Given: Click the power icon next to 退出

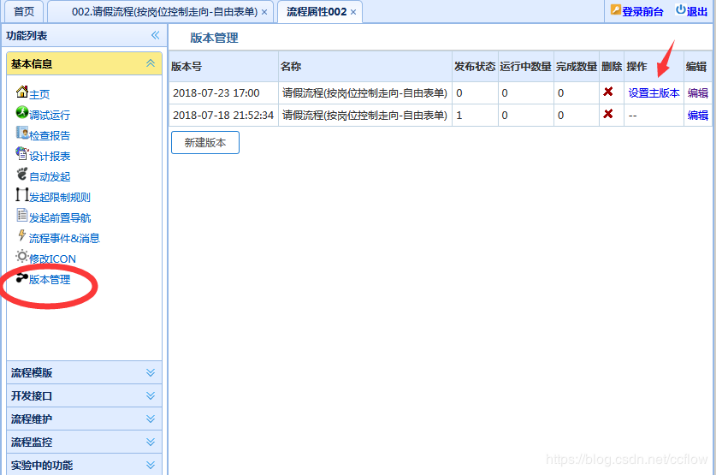Looking at the screenshot, I should pyautogui.click(x=681, y=10).
